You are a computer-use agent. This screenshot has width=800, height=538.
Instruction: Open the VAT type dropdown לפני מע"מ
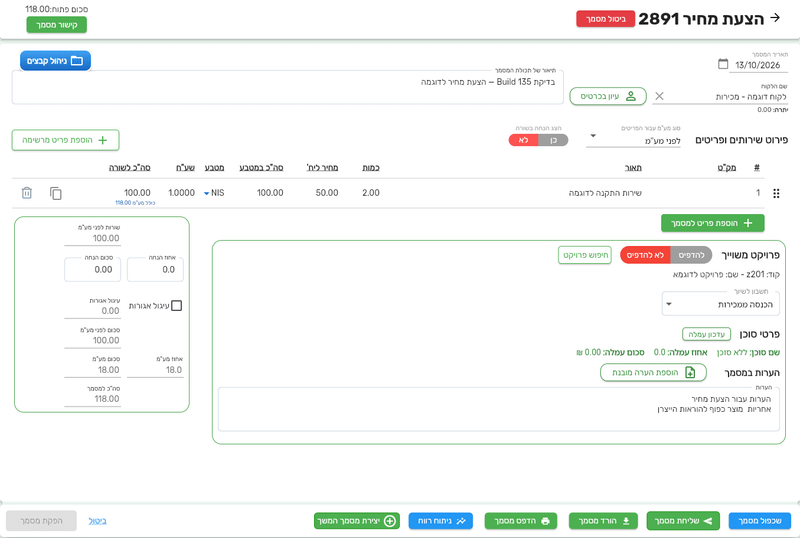tap(633, 140)
